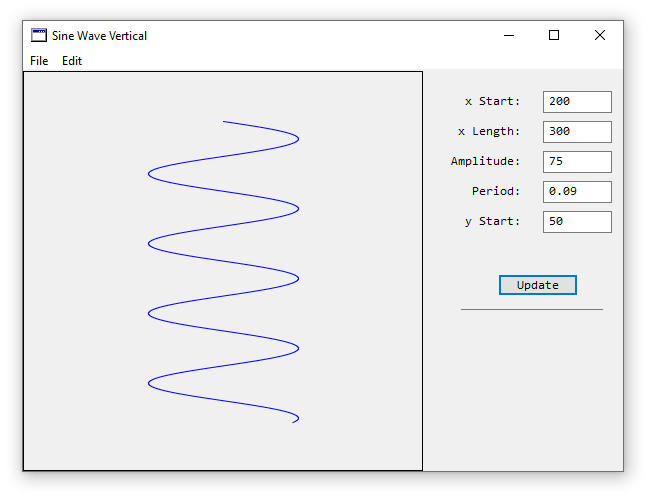
Task: Maximize the Sine Wave Vertical window
Action: (554, 35)
